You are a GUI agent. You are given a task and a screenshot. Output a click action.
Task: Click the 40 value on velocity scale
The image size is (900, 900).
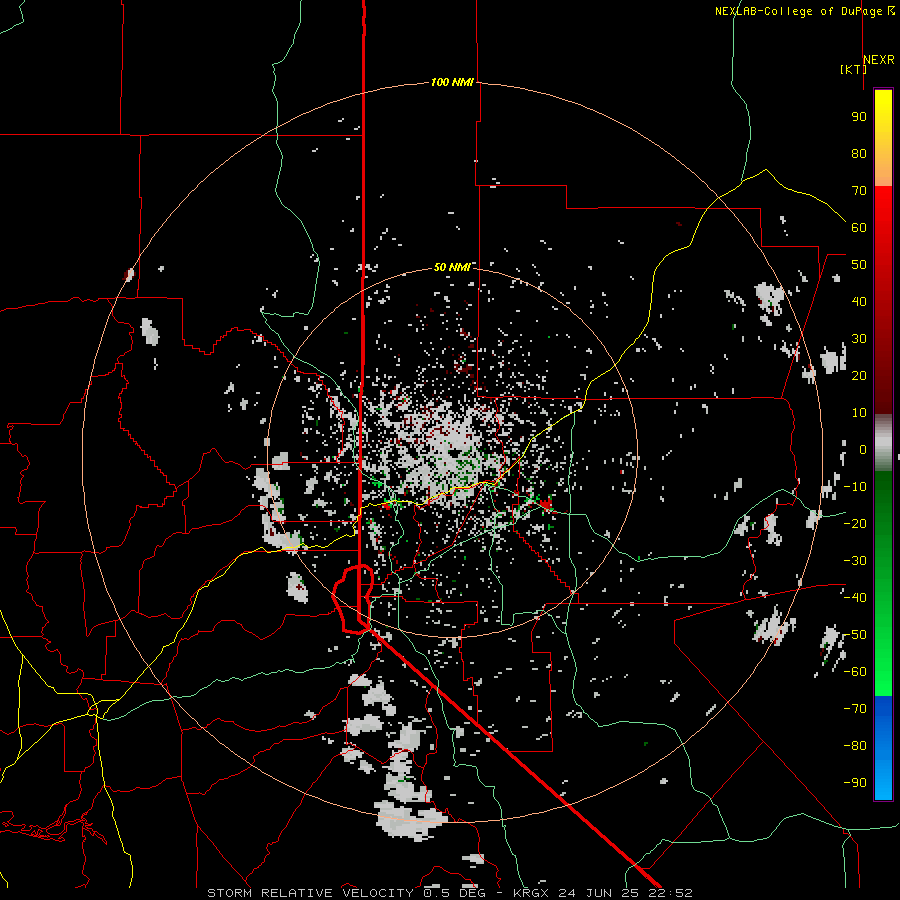[x=859, y=301]
